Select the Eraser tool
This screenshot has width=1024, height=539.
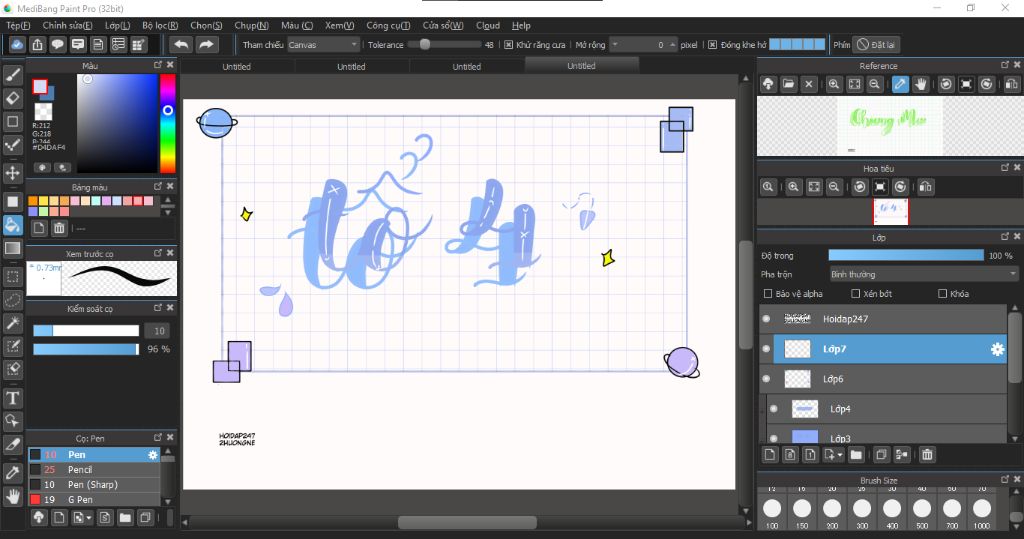[x=12, y=98]
